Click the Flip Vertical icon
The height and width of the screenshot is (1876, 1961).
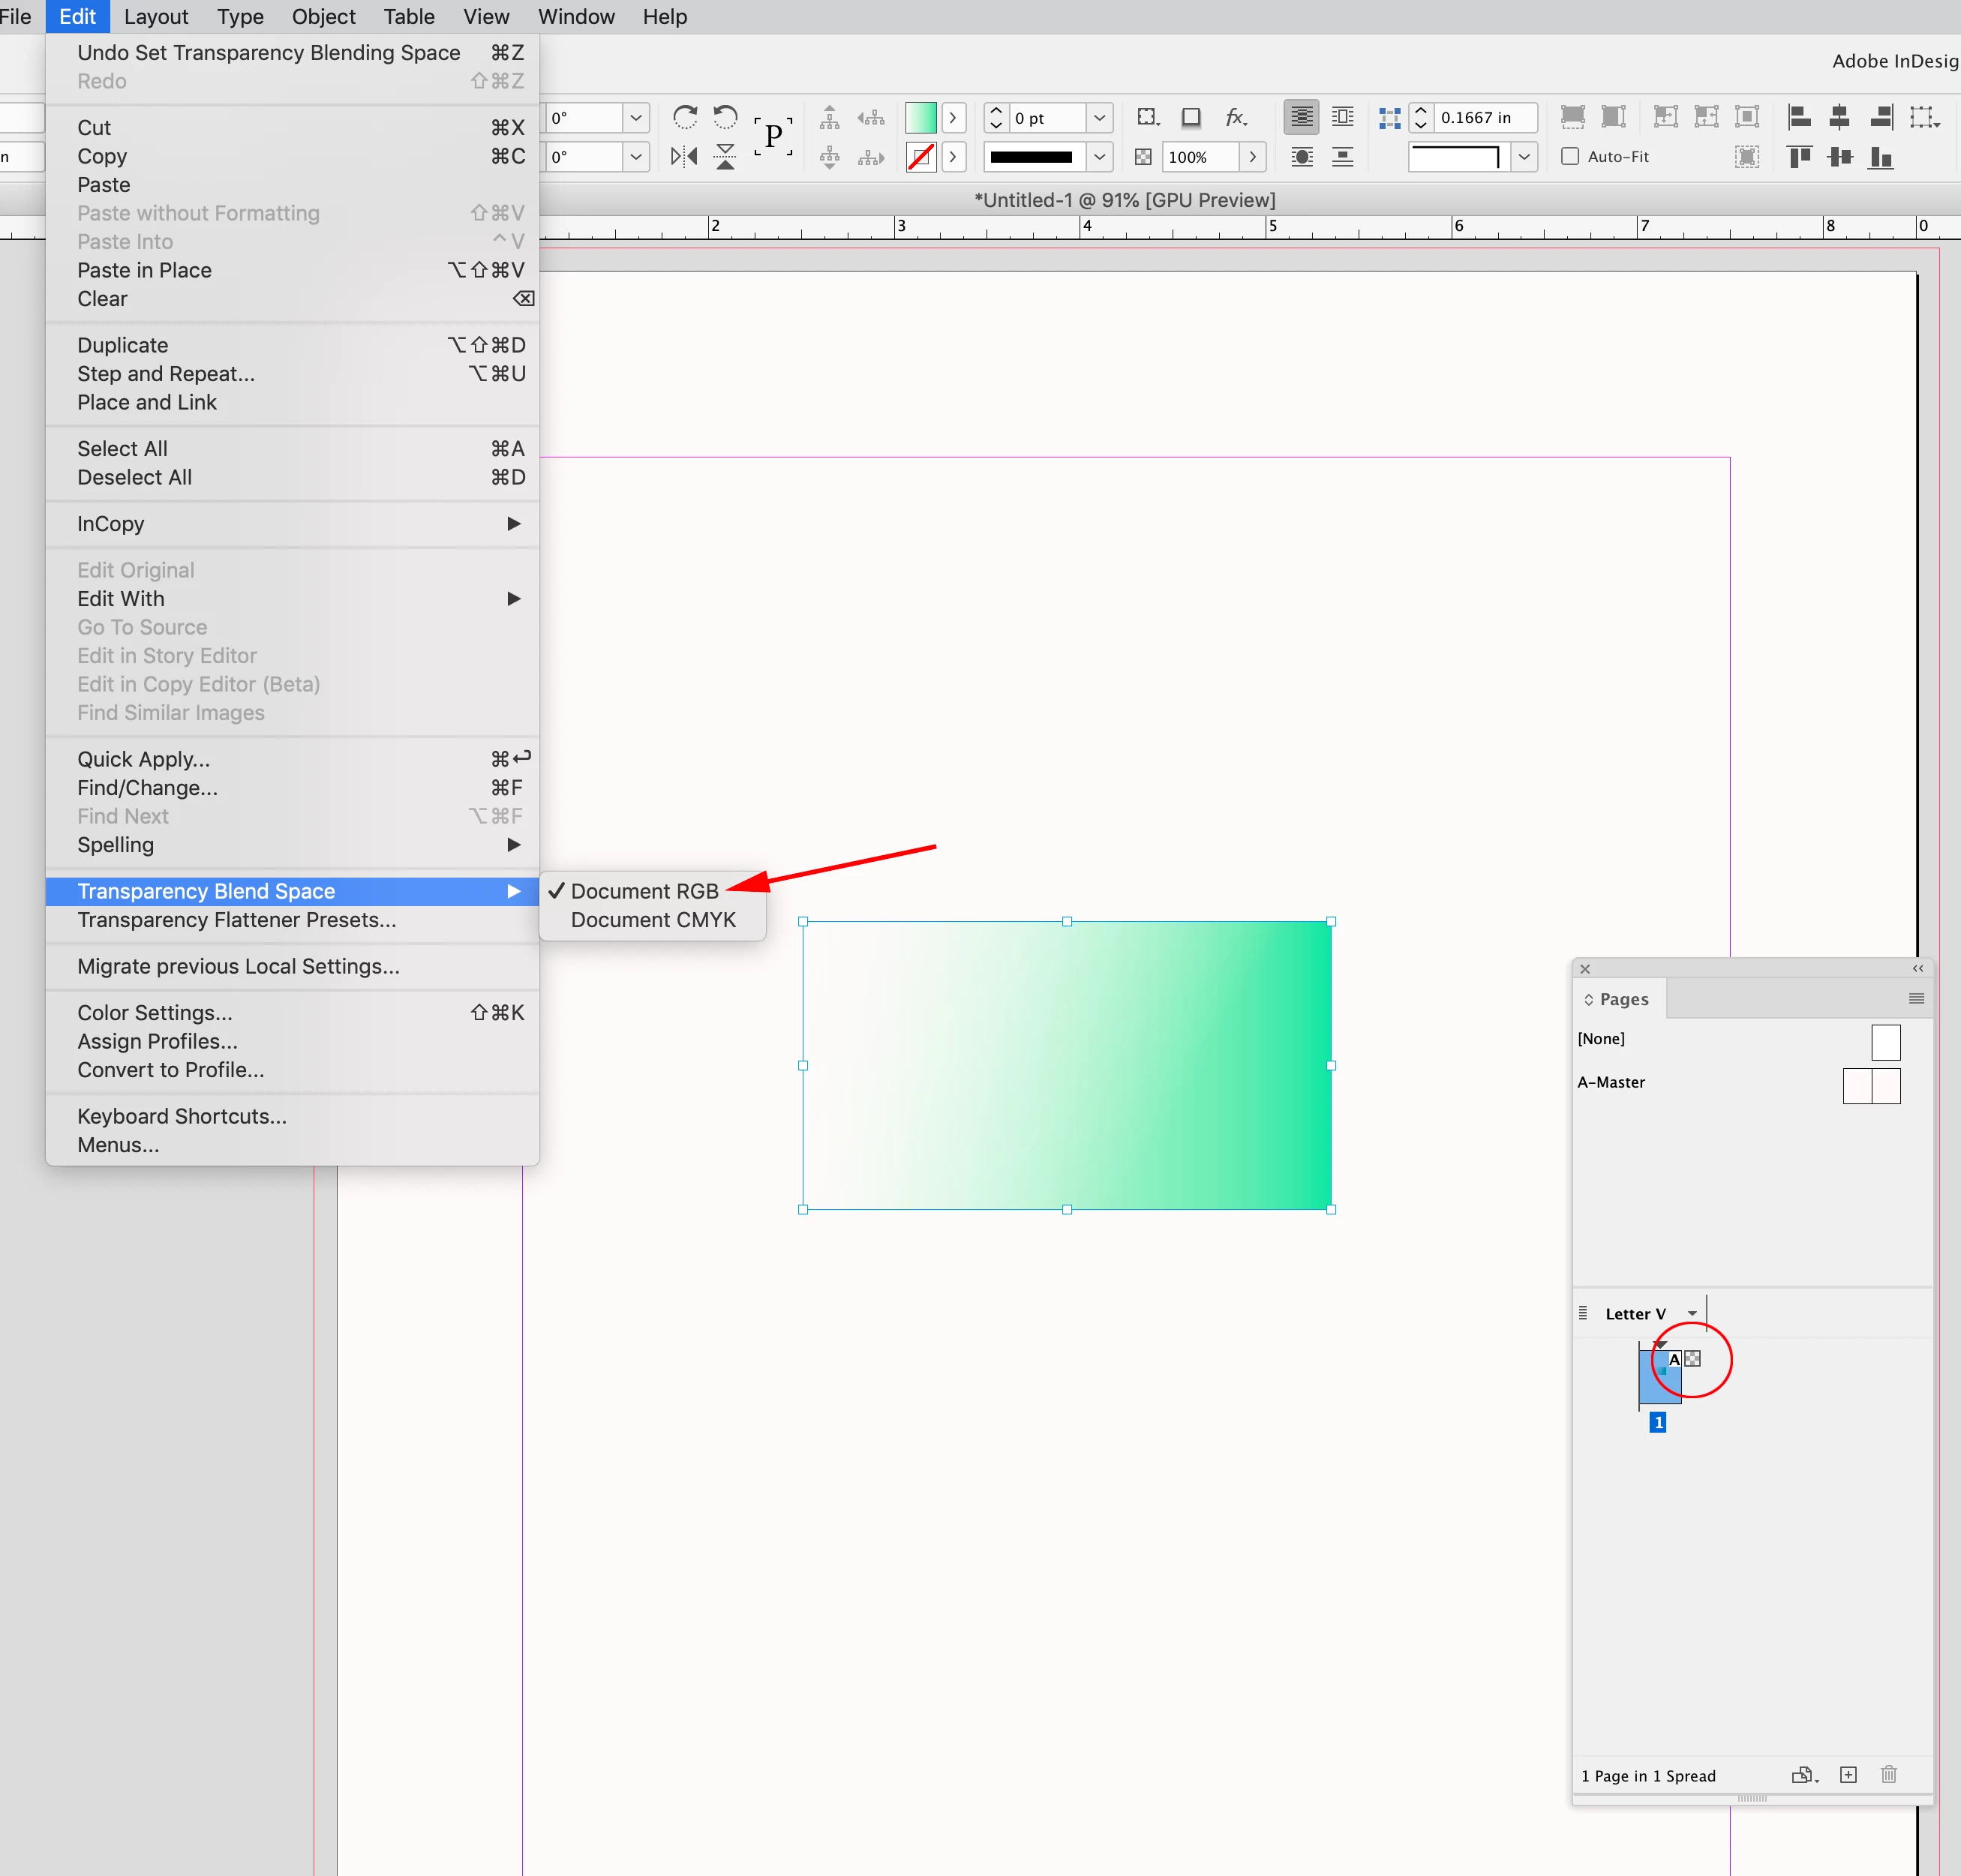[x=726, y=157]
